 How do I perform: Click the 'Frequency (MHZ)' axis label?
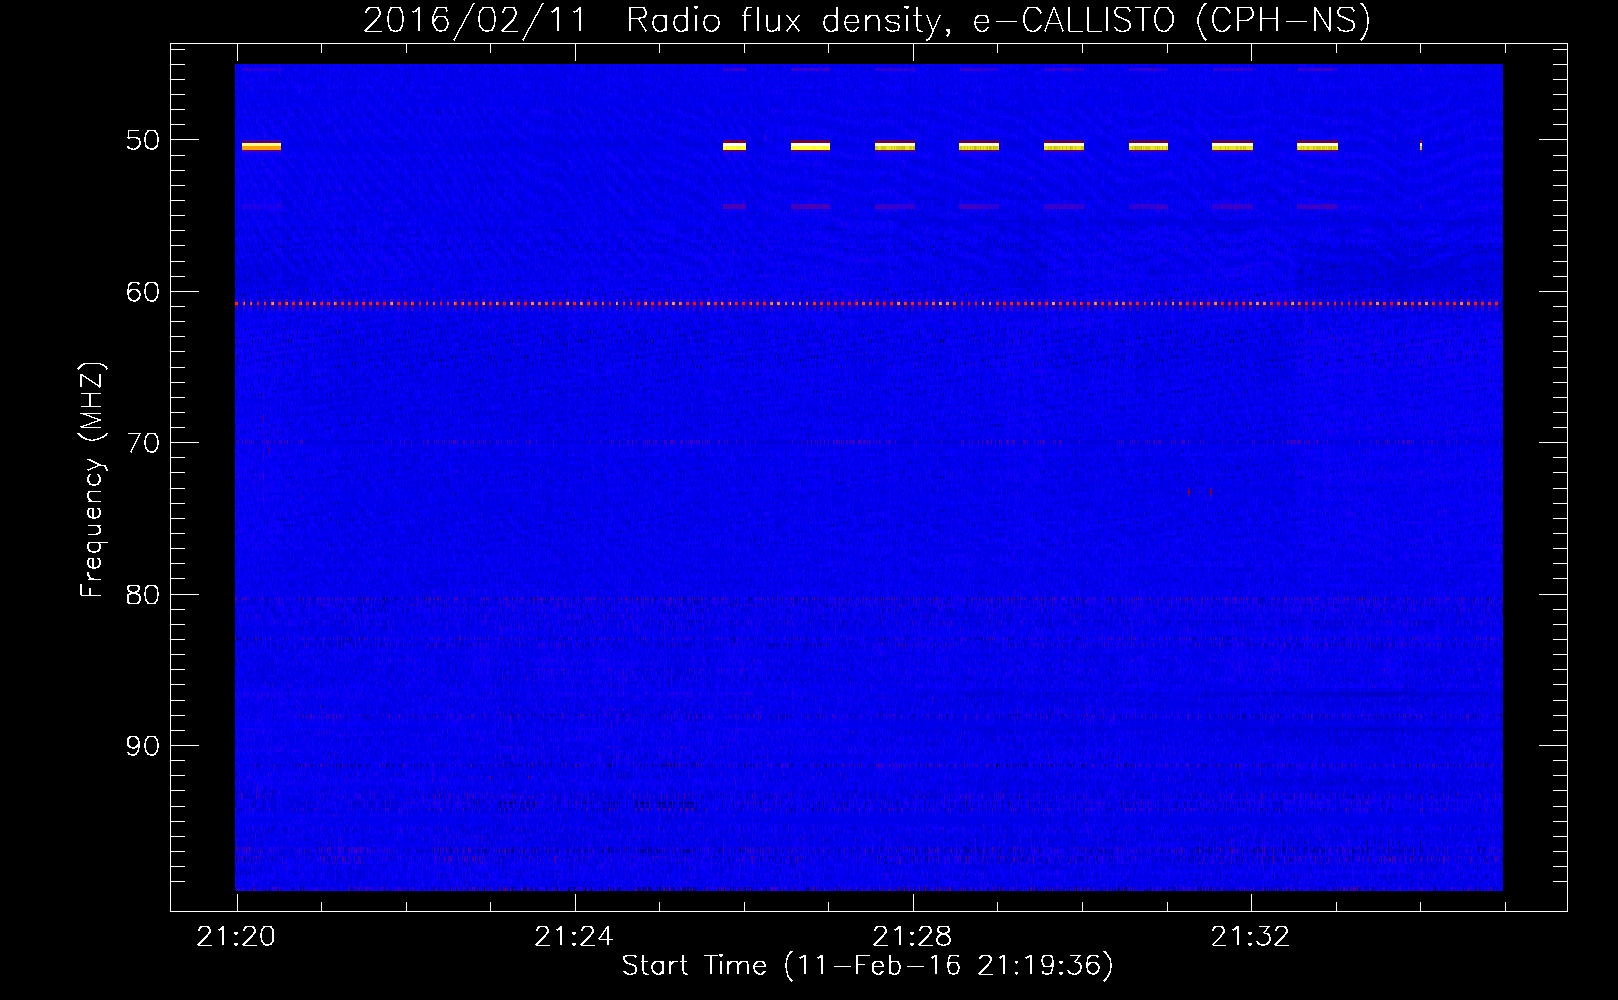pos(92,480)
